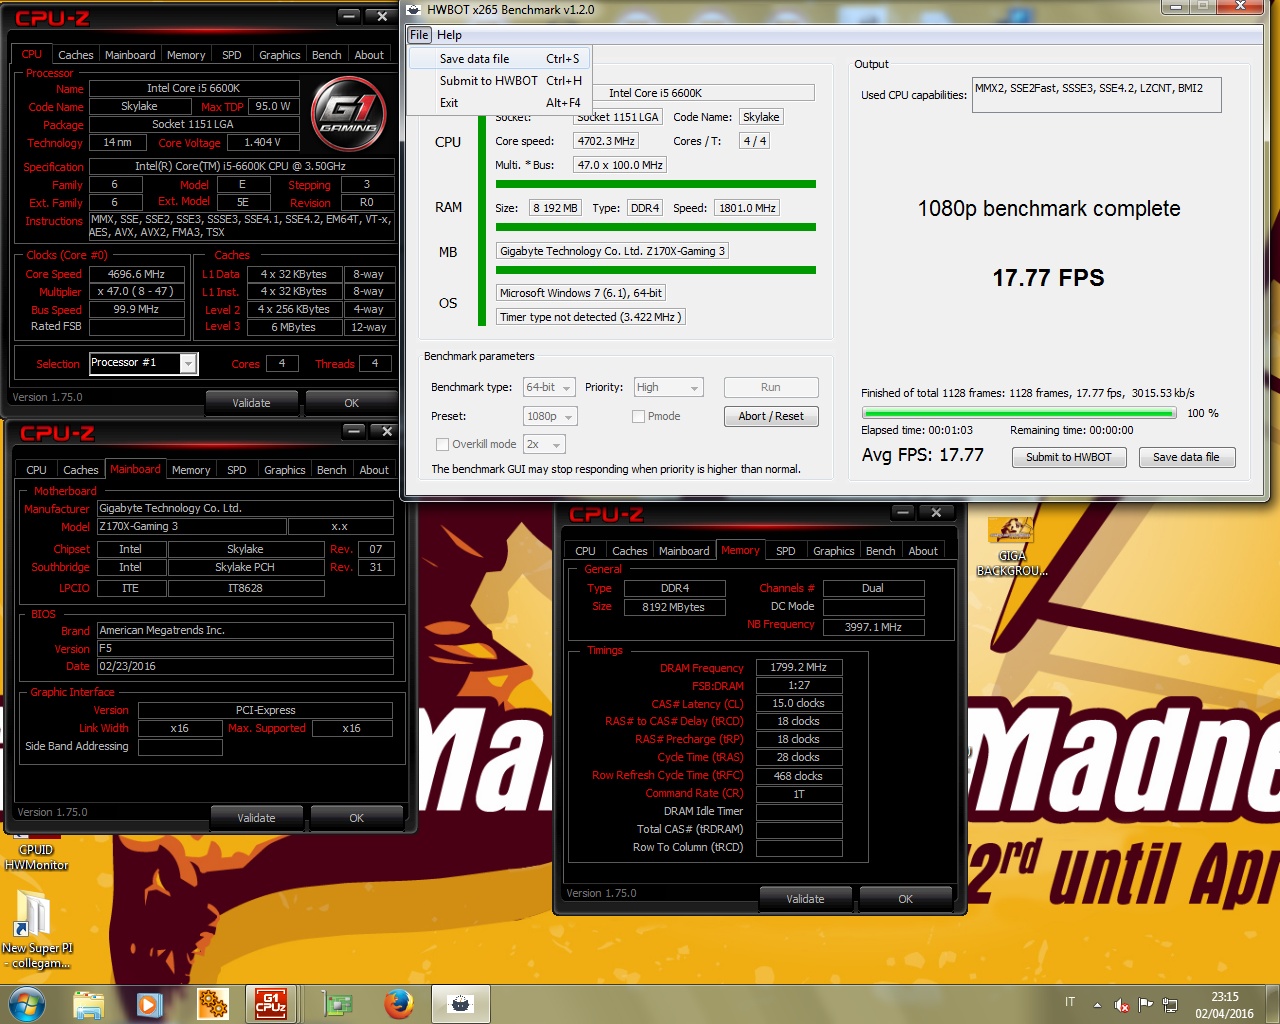Open the Preset 1080p dropdown
This screenshot has height=1024, width=1280.
tap(550, 416)
